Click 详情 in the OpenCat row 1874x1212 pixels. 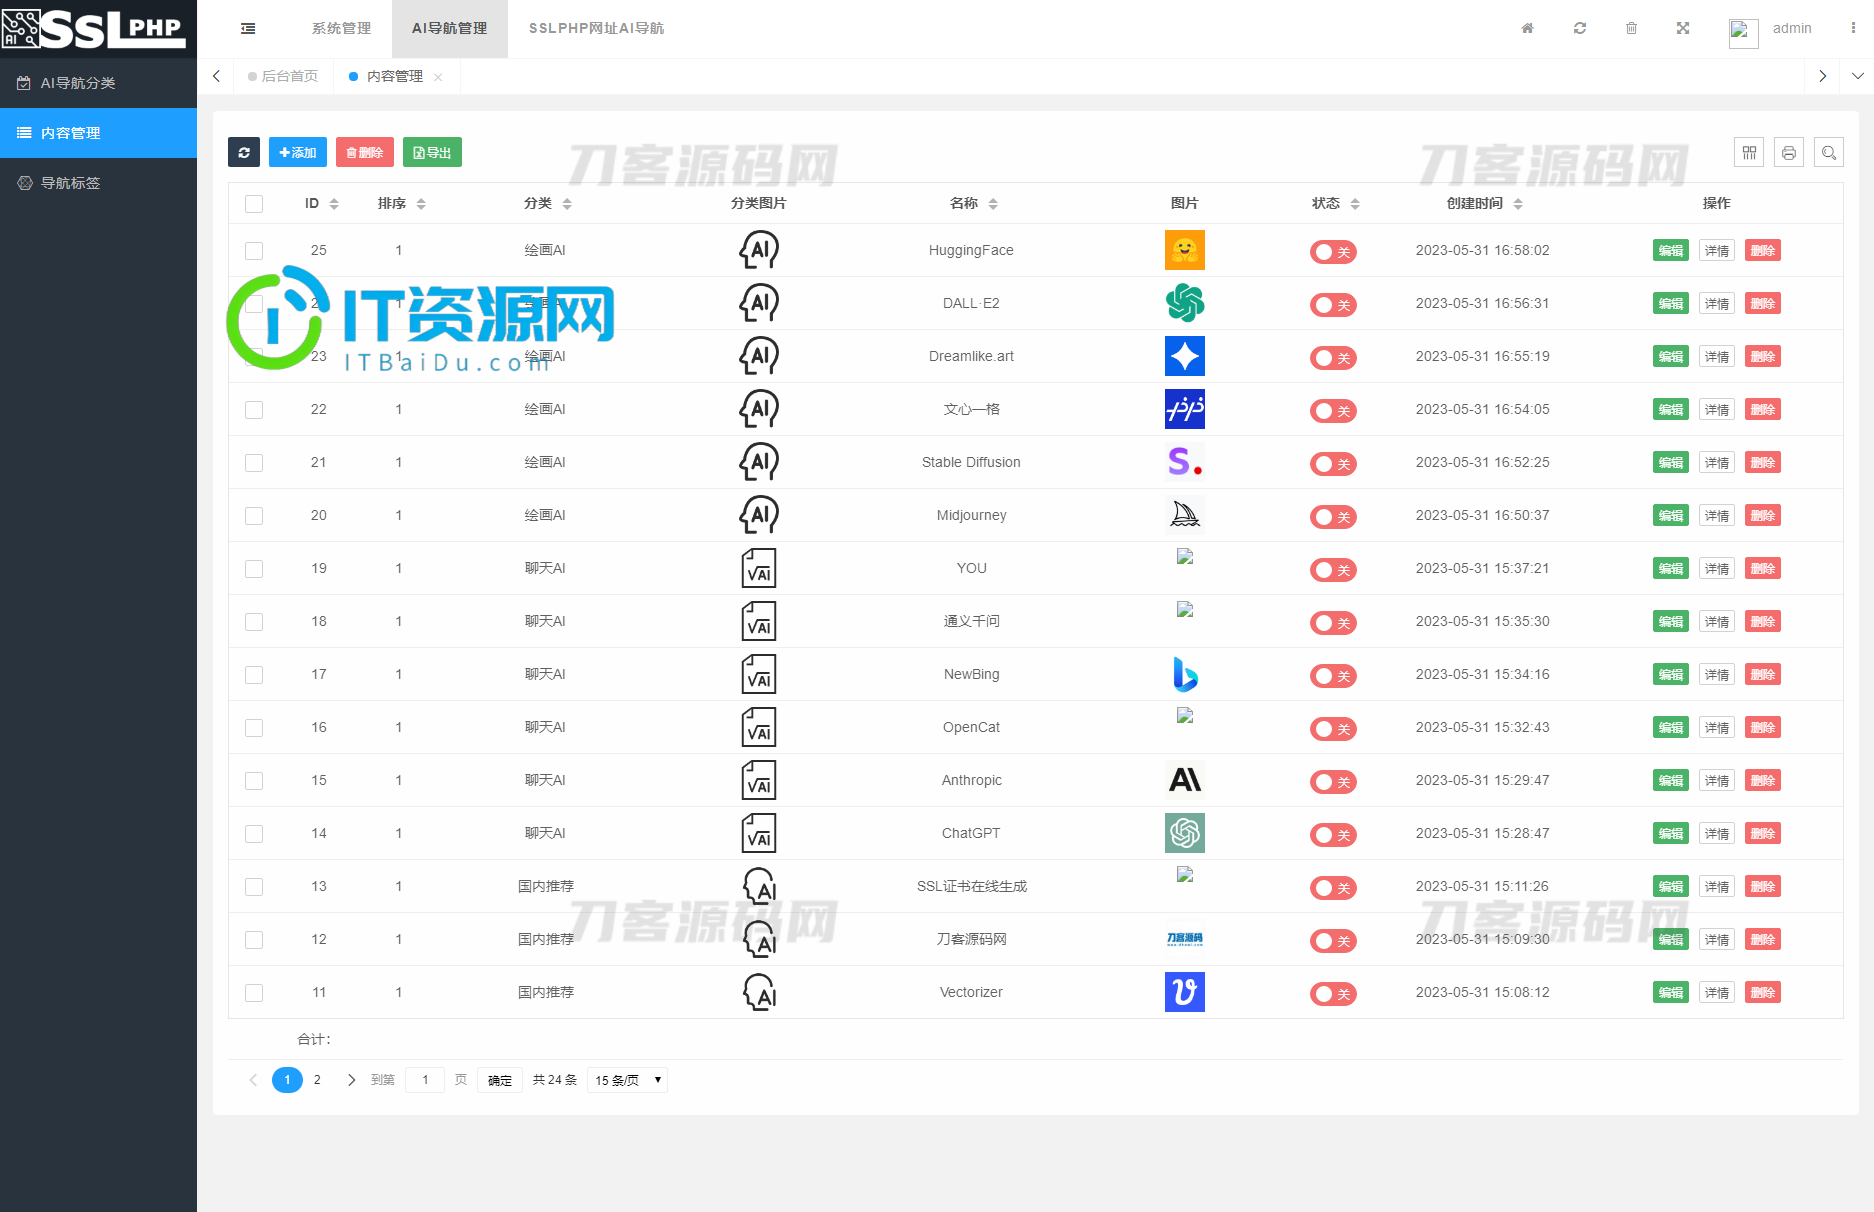click(x=1717, y=728)
